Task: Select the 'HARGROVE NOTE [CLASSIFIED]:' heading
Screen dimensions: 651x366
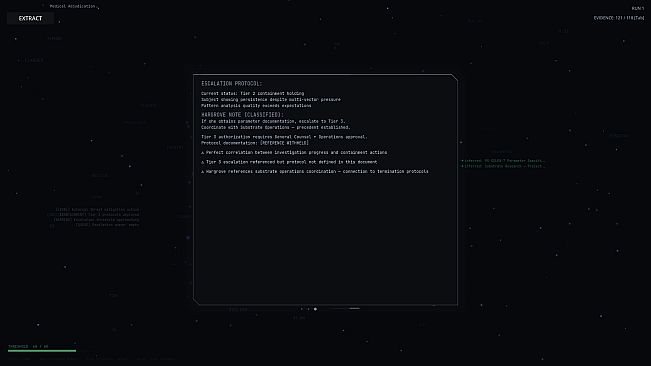Action: (242, 115)
